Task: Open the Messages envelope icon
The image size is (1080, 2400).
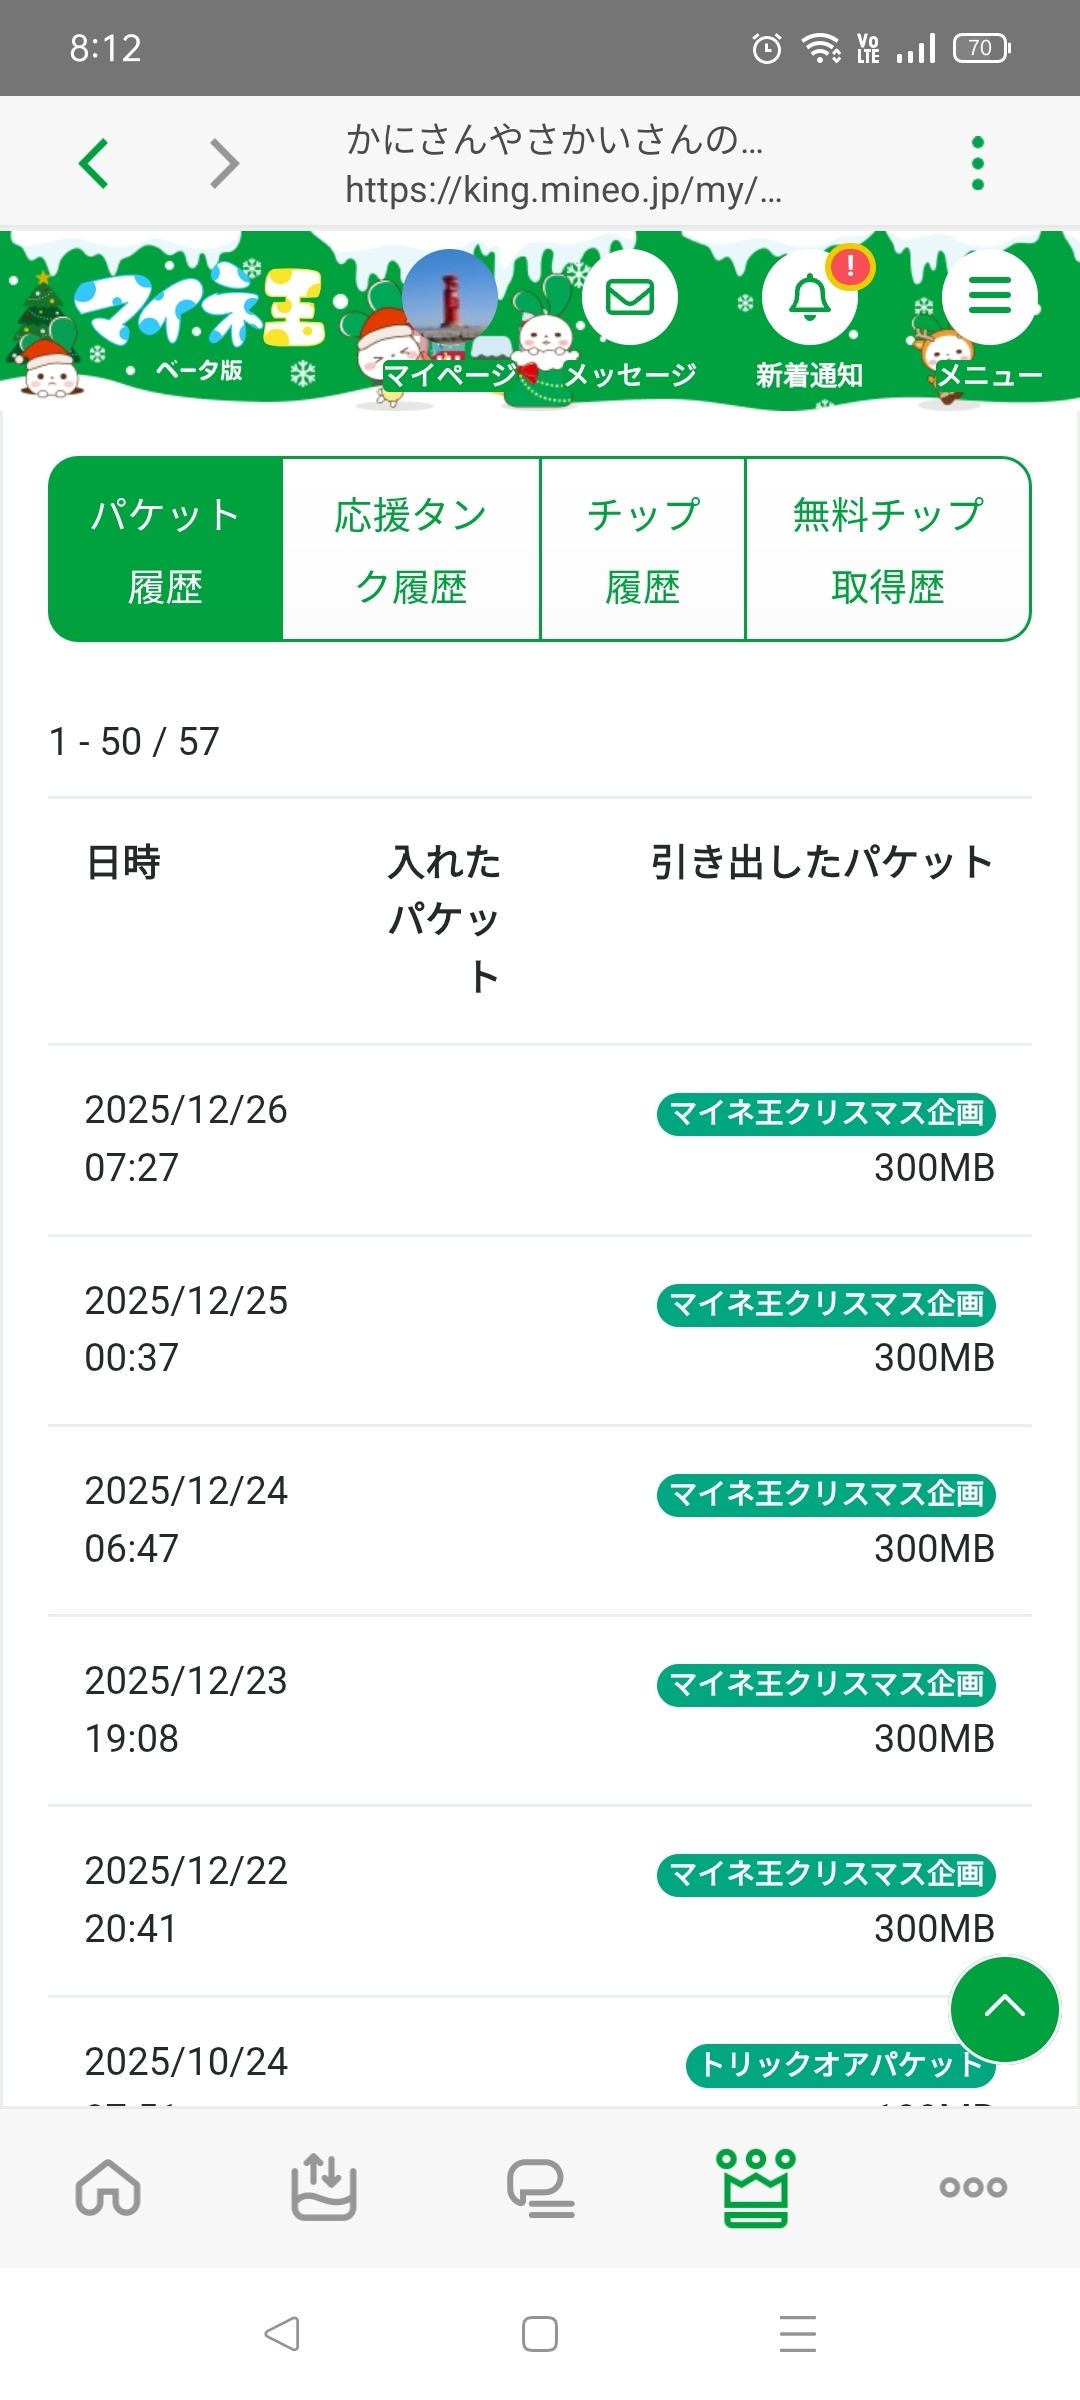Action: click(x=630, y=299)
